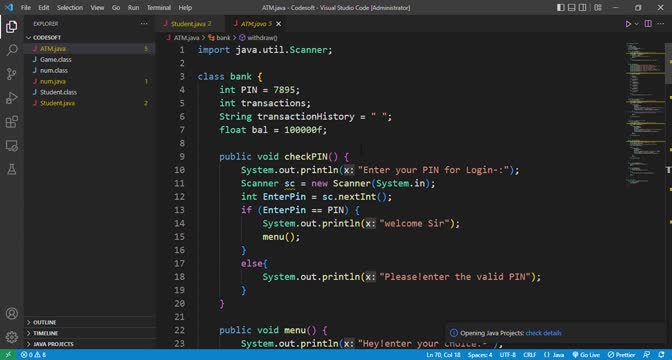Switch to the Student.java tab
Viewport: 672px width, 360px height.
coord(188,24)
